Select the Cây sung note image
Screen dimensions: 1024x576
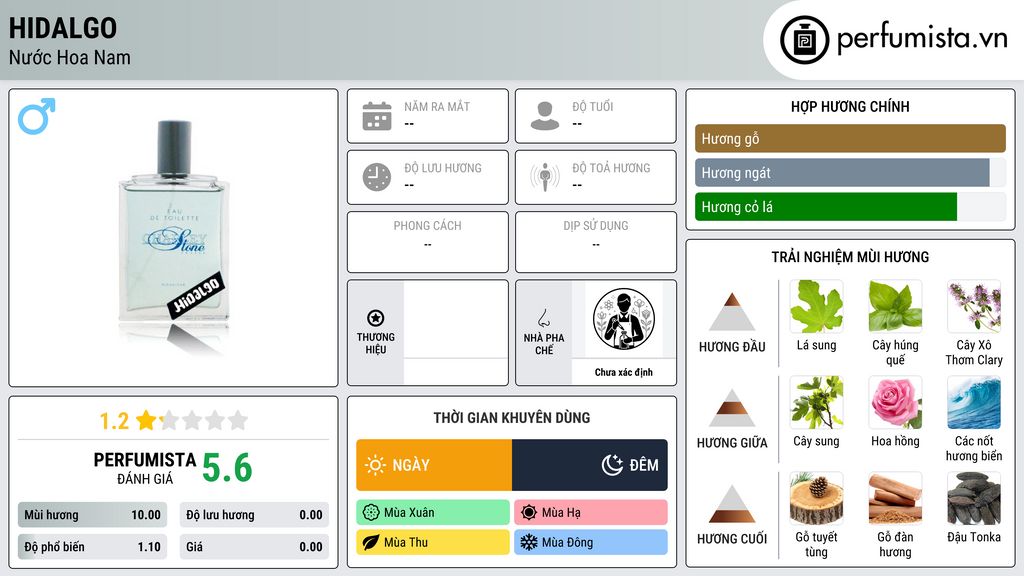(x=816, y=403)
